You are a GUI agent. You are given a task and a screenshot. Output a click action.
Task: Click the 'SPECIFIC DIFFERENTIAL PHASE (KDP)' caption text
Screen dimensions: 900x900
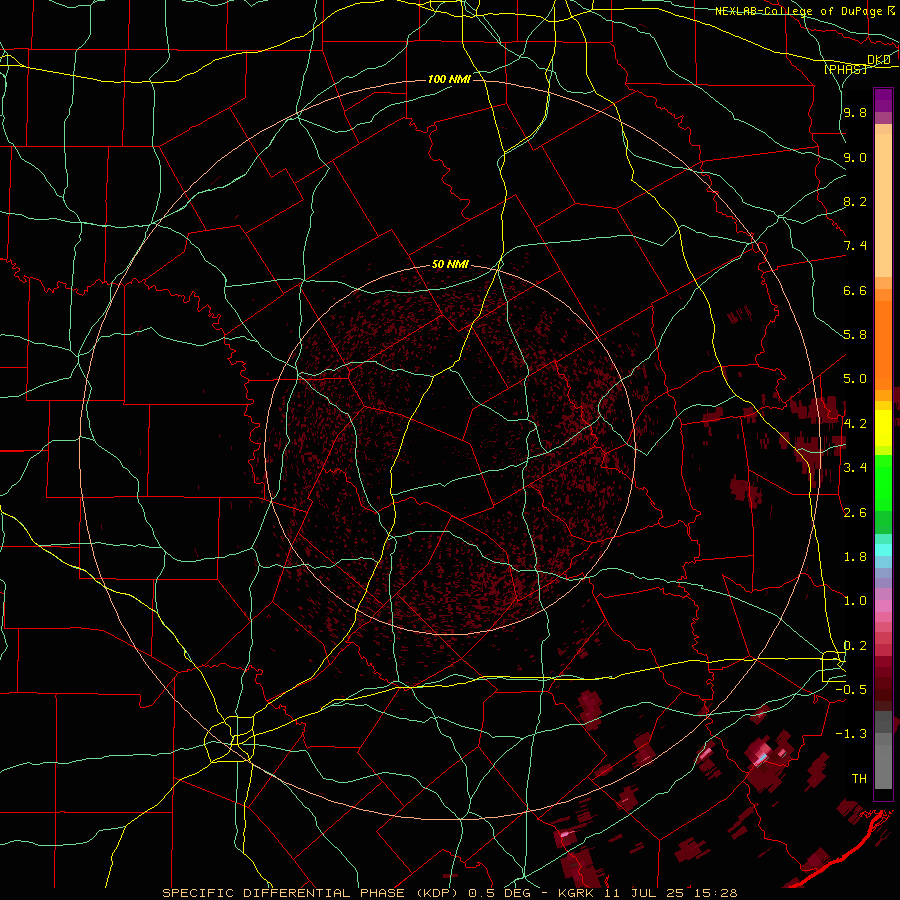[310, 893]
